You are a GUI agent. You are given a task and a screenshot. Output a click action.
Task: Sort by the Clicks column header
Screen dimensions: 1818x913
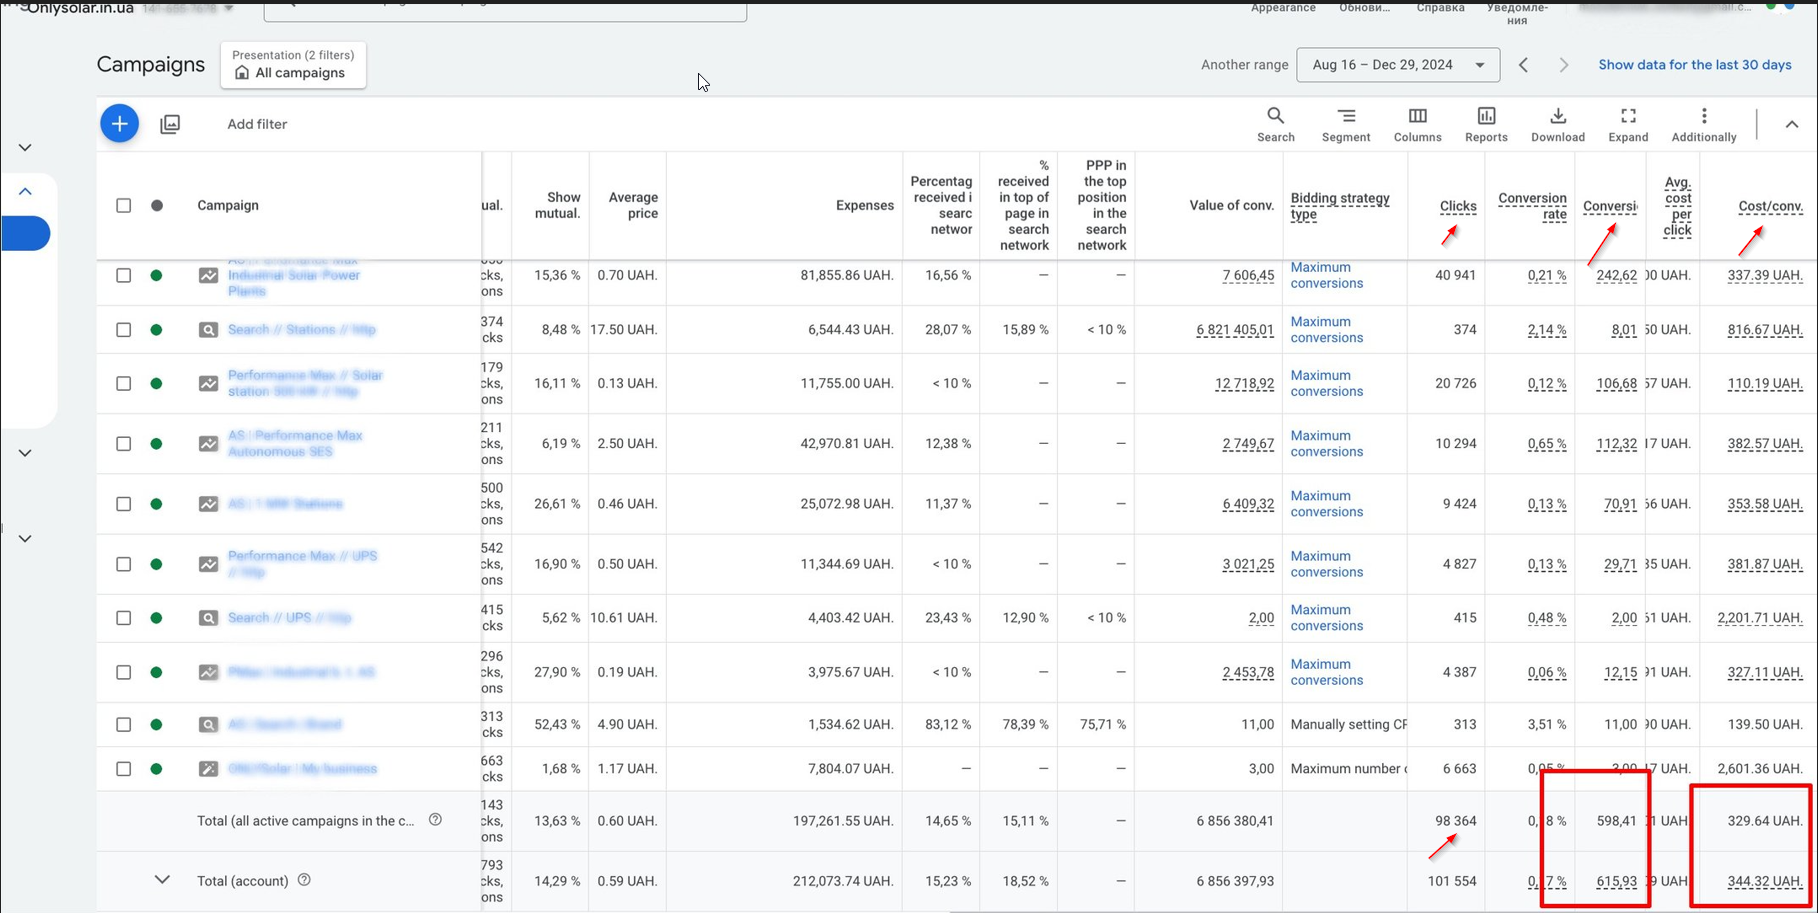1457,206
